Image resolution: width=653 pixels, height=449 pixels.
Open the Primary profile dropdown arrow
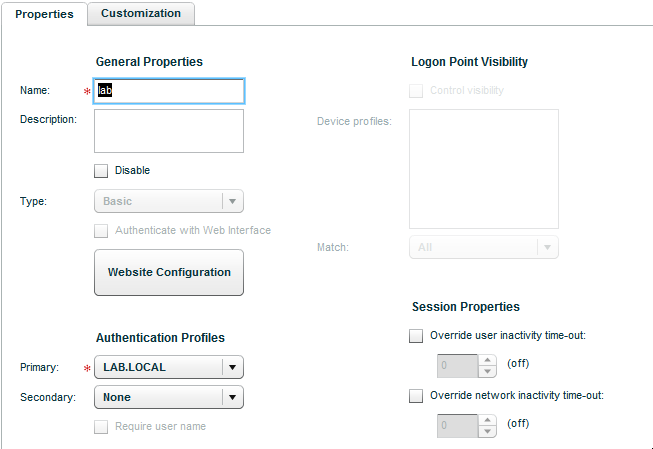coord(232,367)
